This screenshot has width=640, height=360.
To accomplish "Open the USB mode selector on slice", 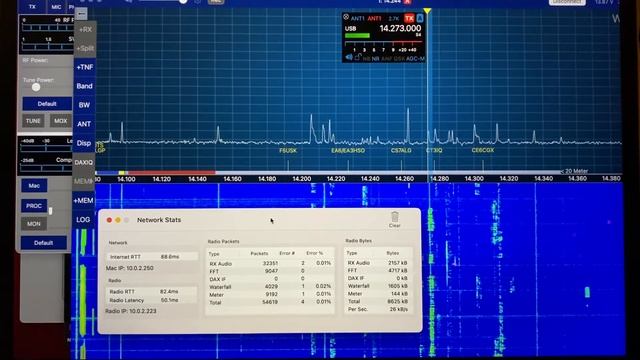I will coord(351,29).
